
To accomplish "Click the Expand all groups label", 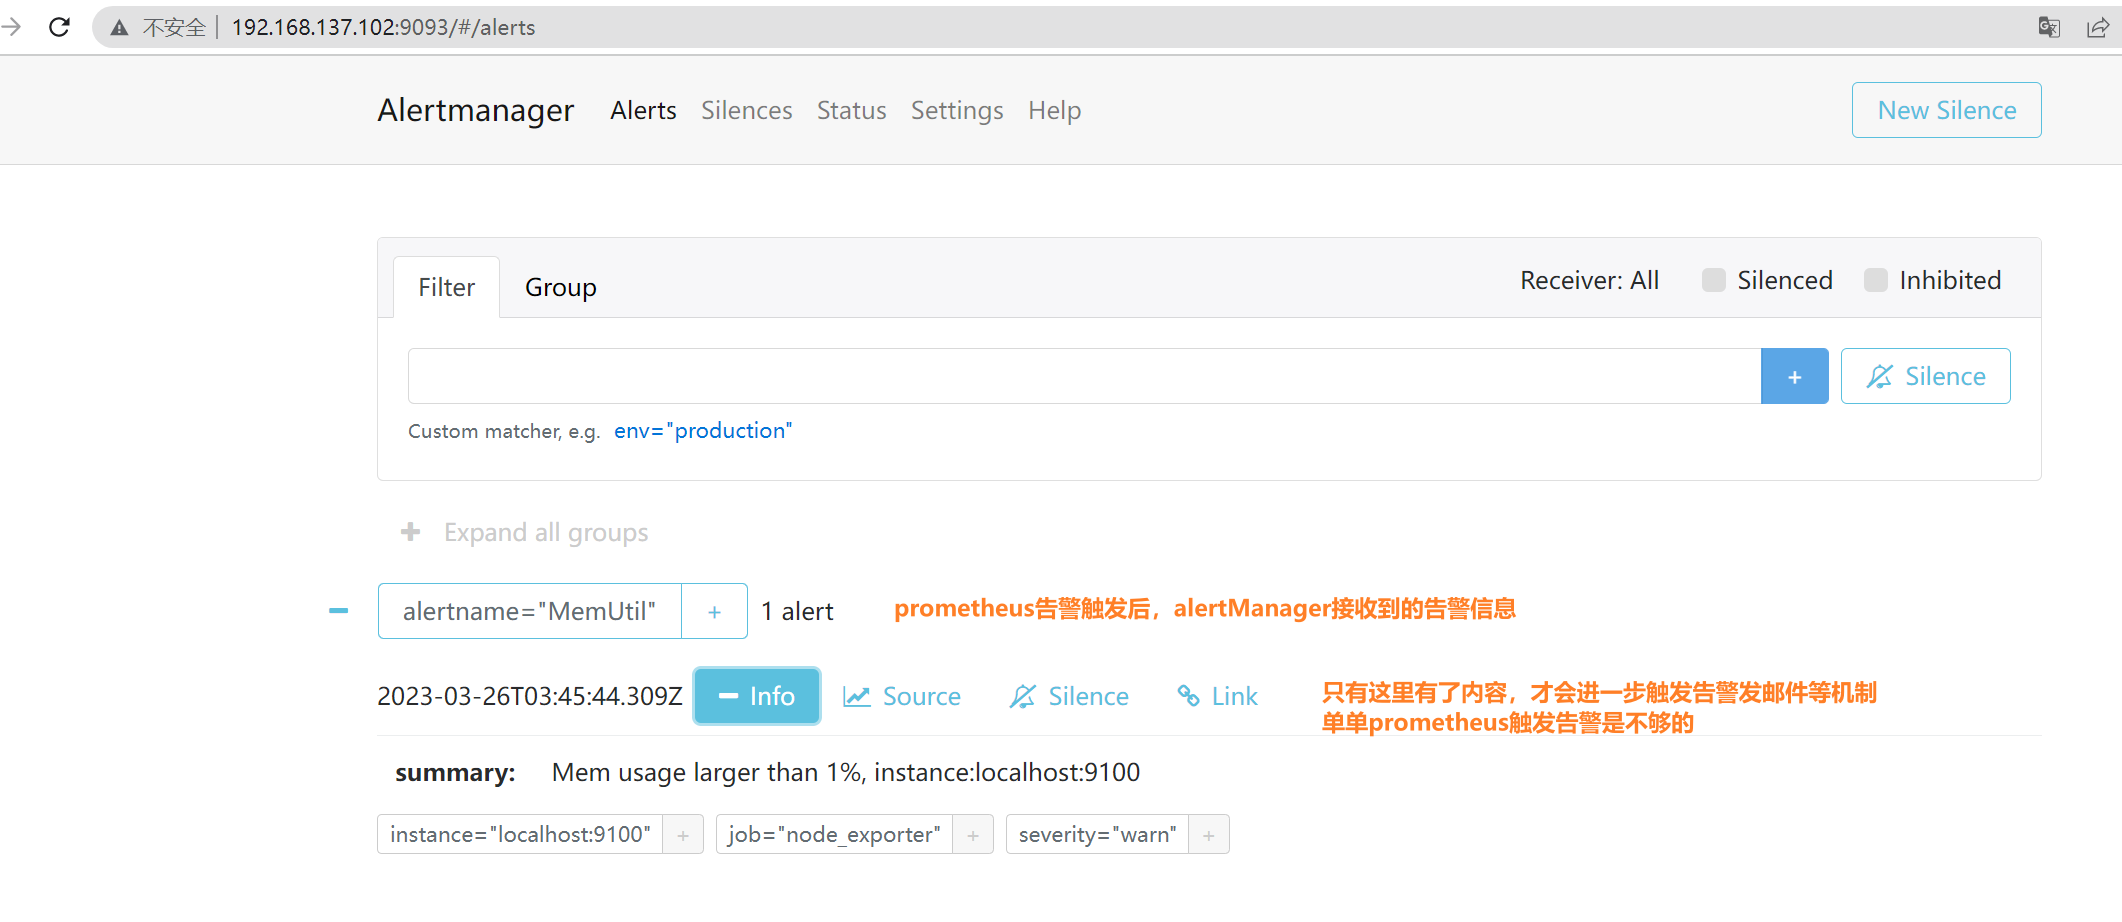I will tap(546, 532).
